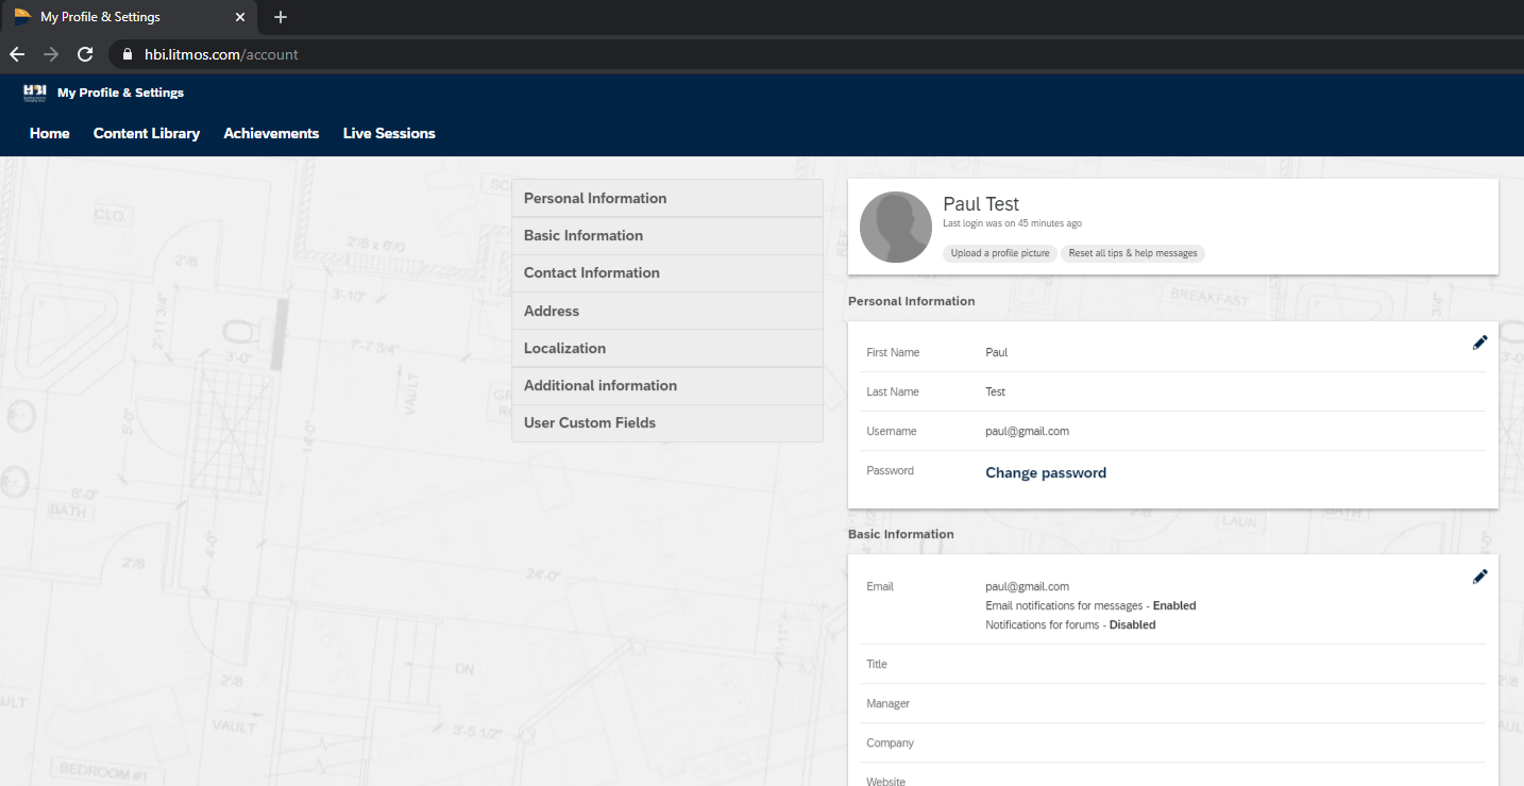The image size is (1524, 786).
Task: Click the browser back arrow
Action: [17, 55]
